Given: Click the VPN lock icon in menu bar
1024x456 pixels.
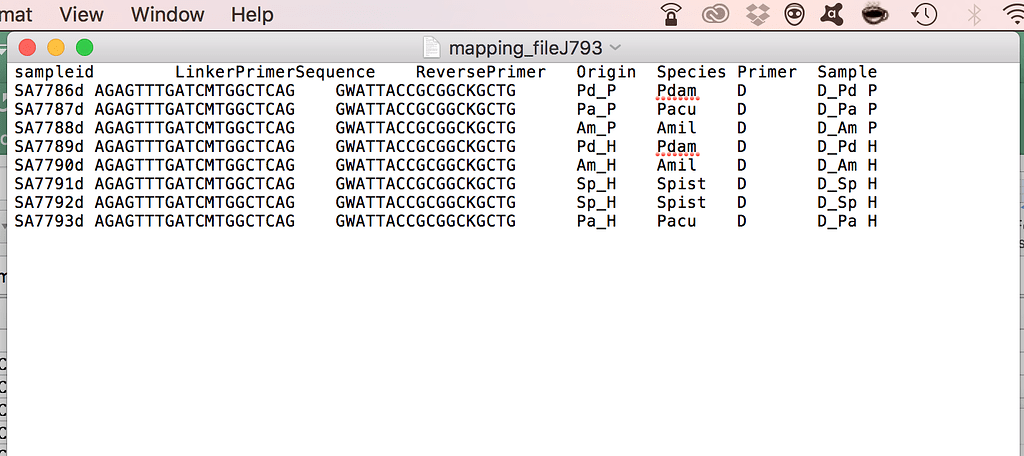Looking at the screenshot, I should point(672,14).
